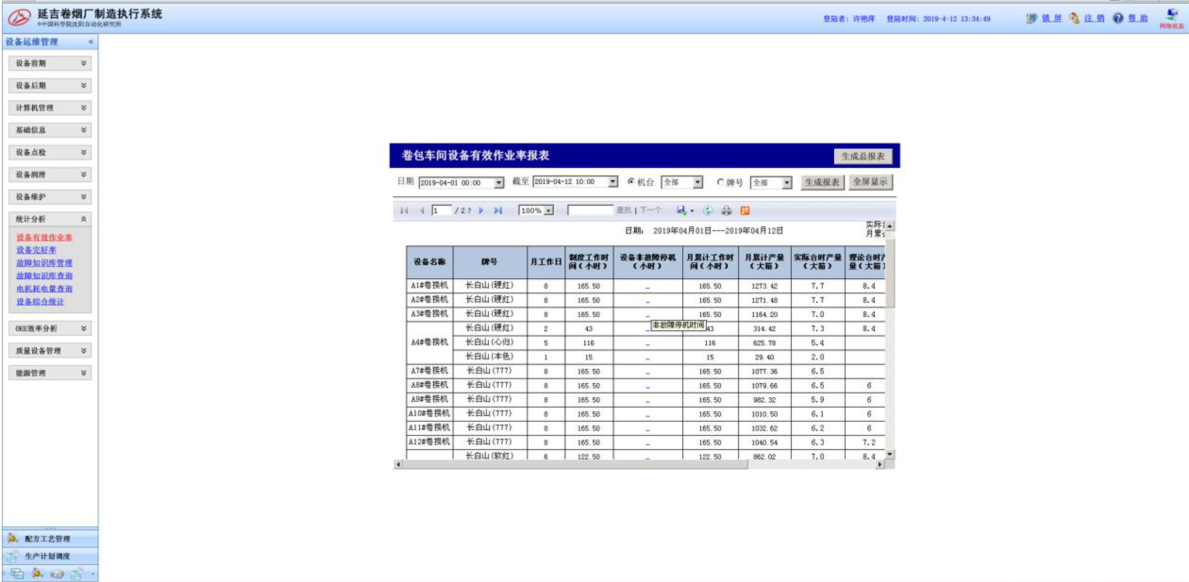Viewport: 1189px width, 582px height.
Task: Click the 生成总报表 button
Action: pyautogui.click(x=863, y=156)
